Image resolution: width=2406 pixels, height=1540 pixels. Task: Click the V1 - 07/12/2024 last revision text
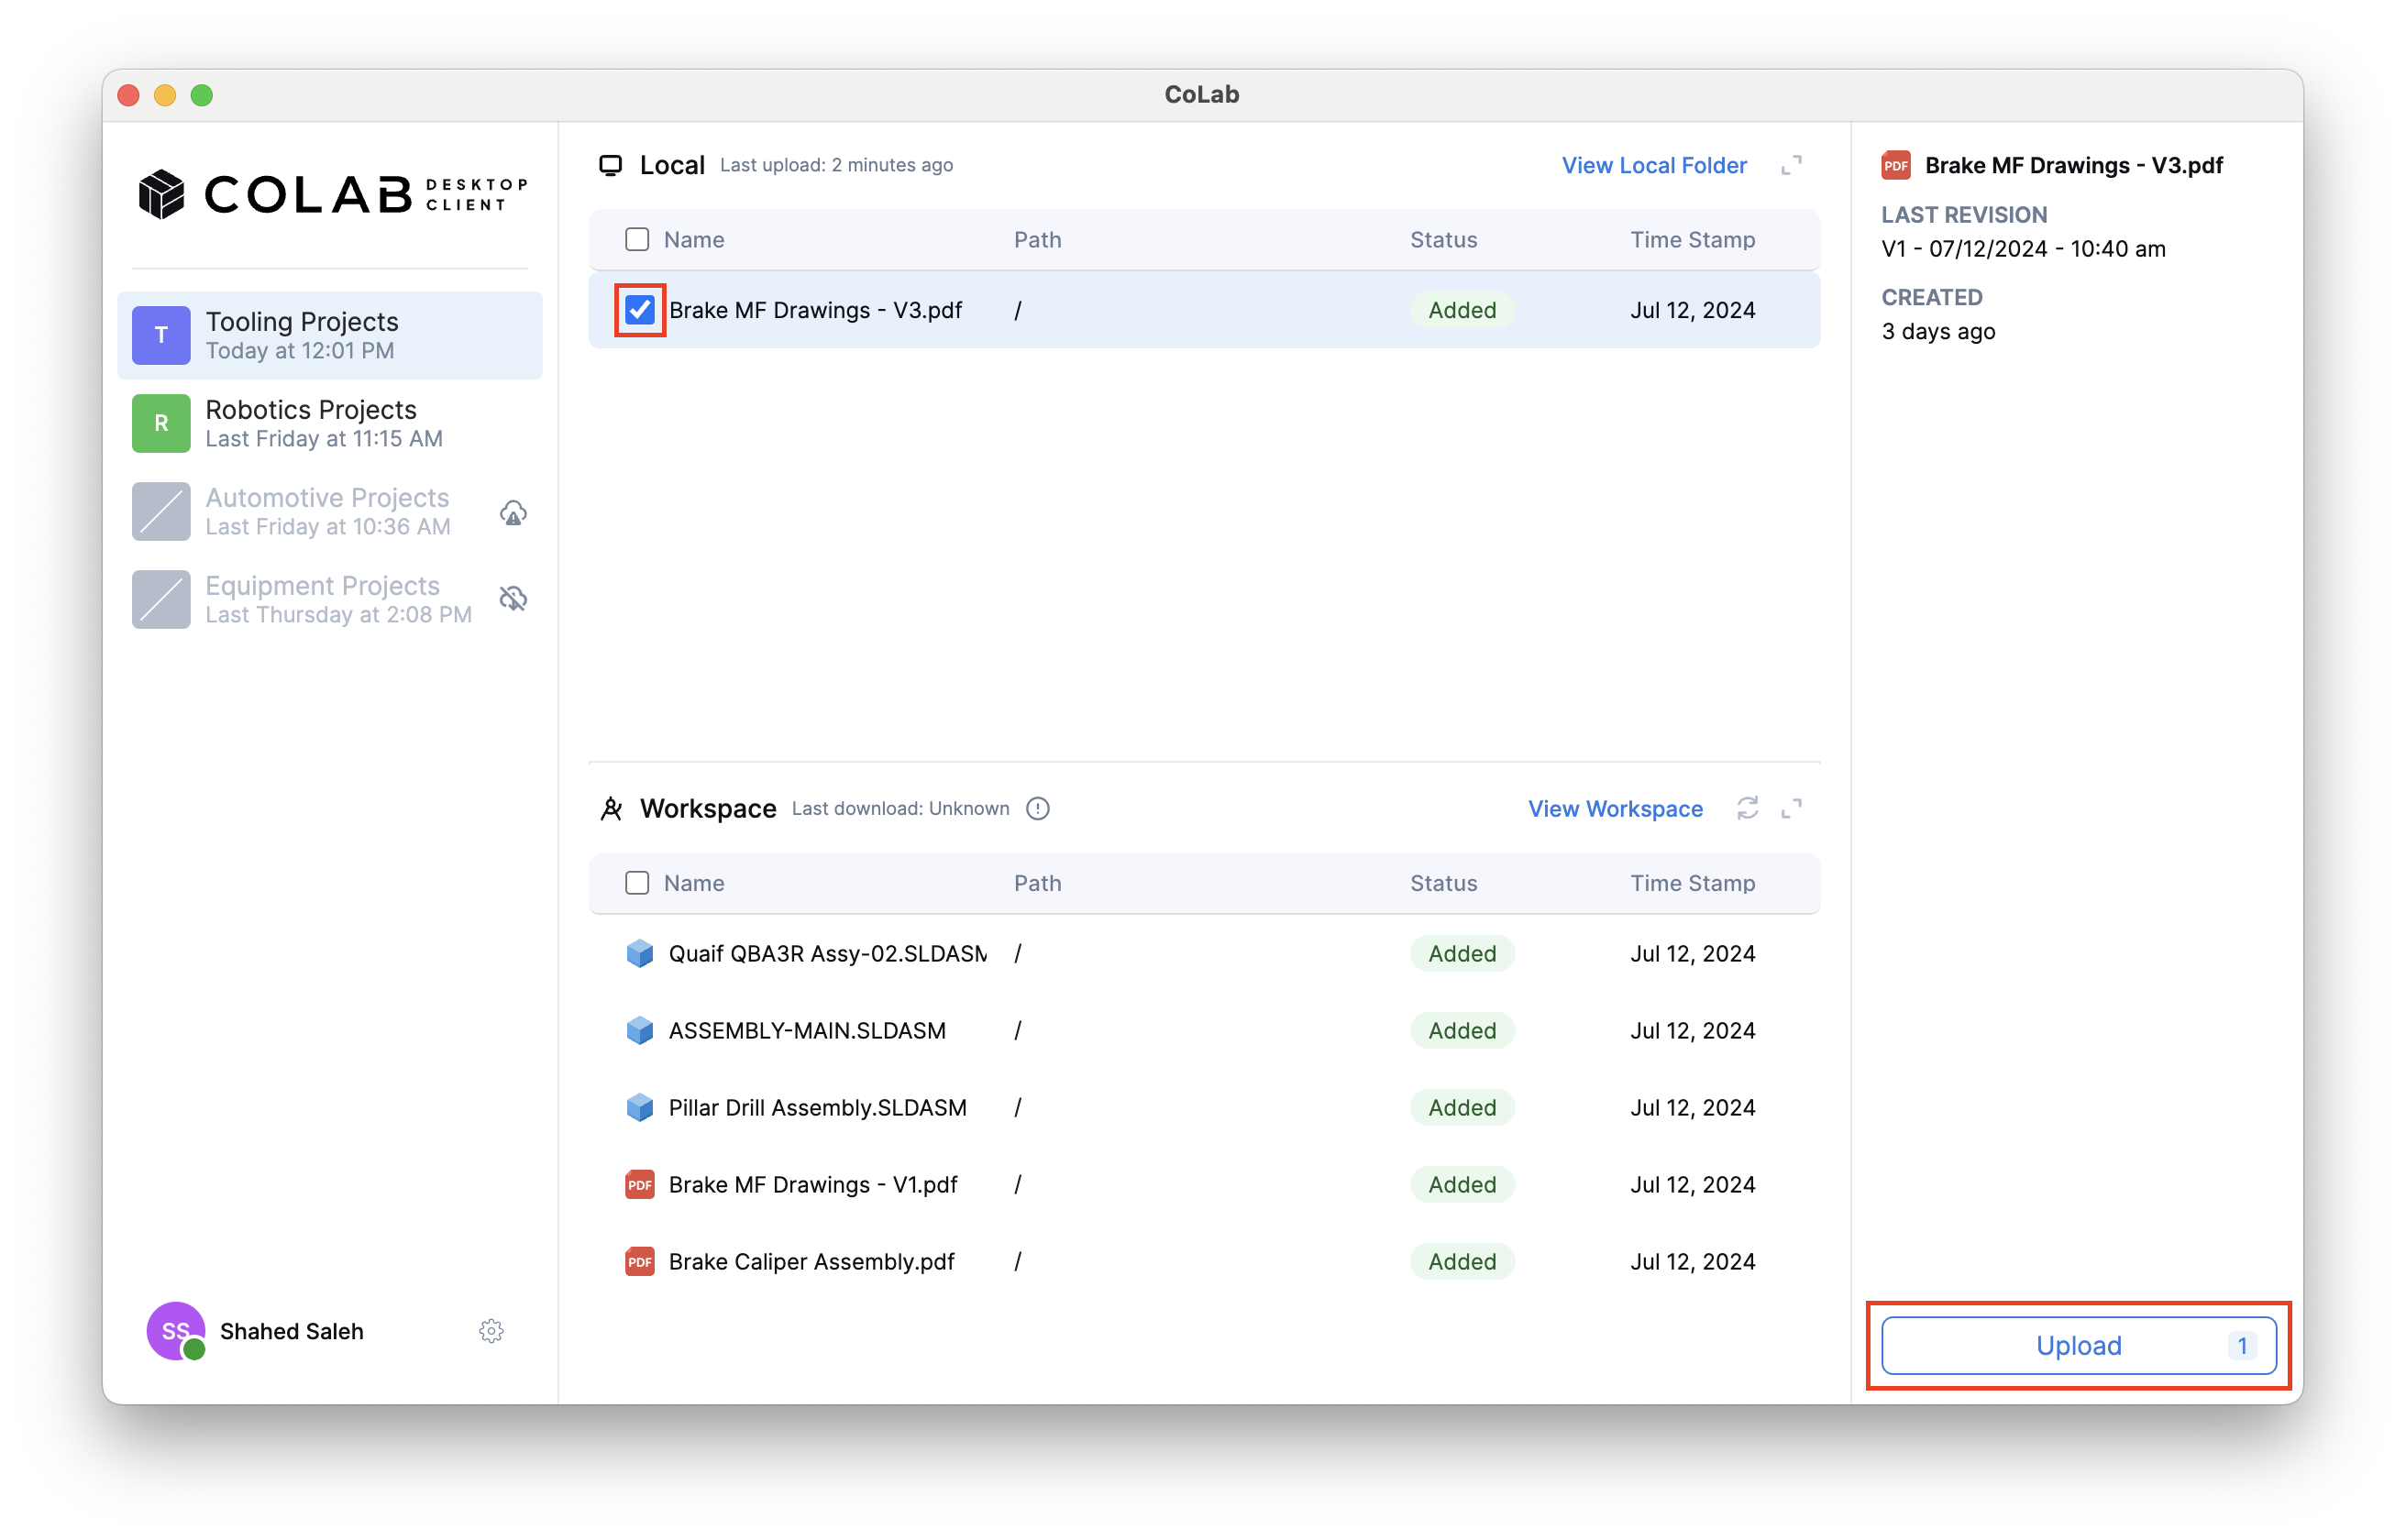pyautogui.click(x=2023, y=248)
